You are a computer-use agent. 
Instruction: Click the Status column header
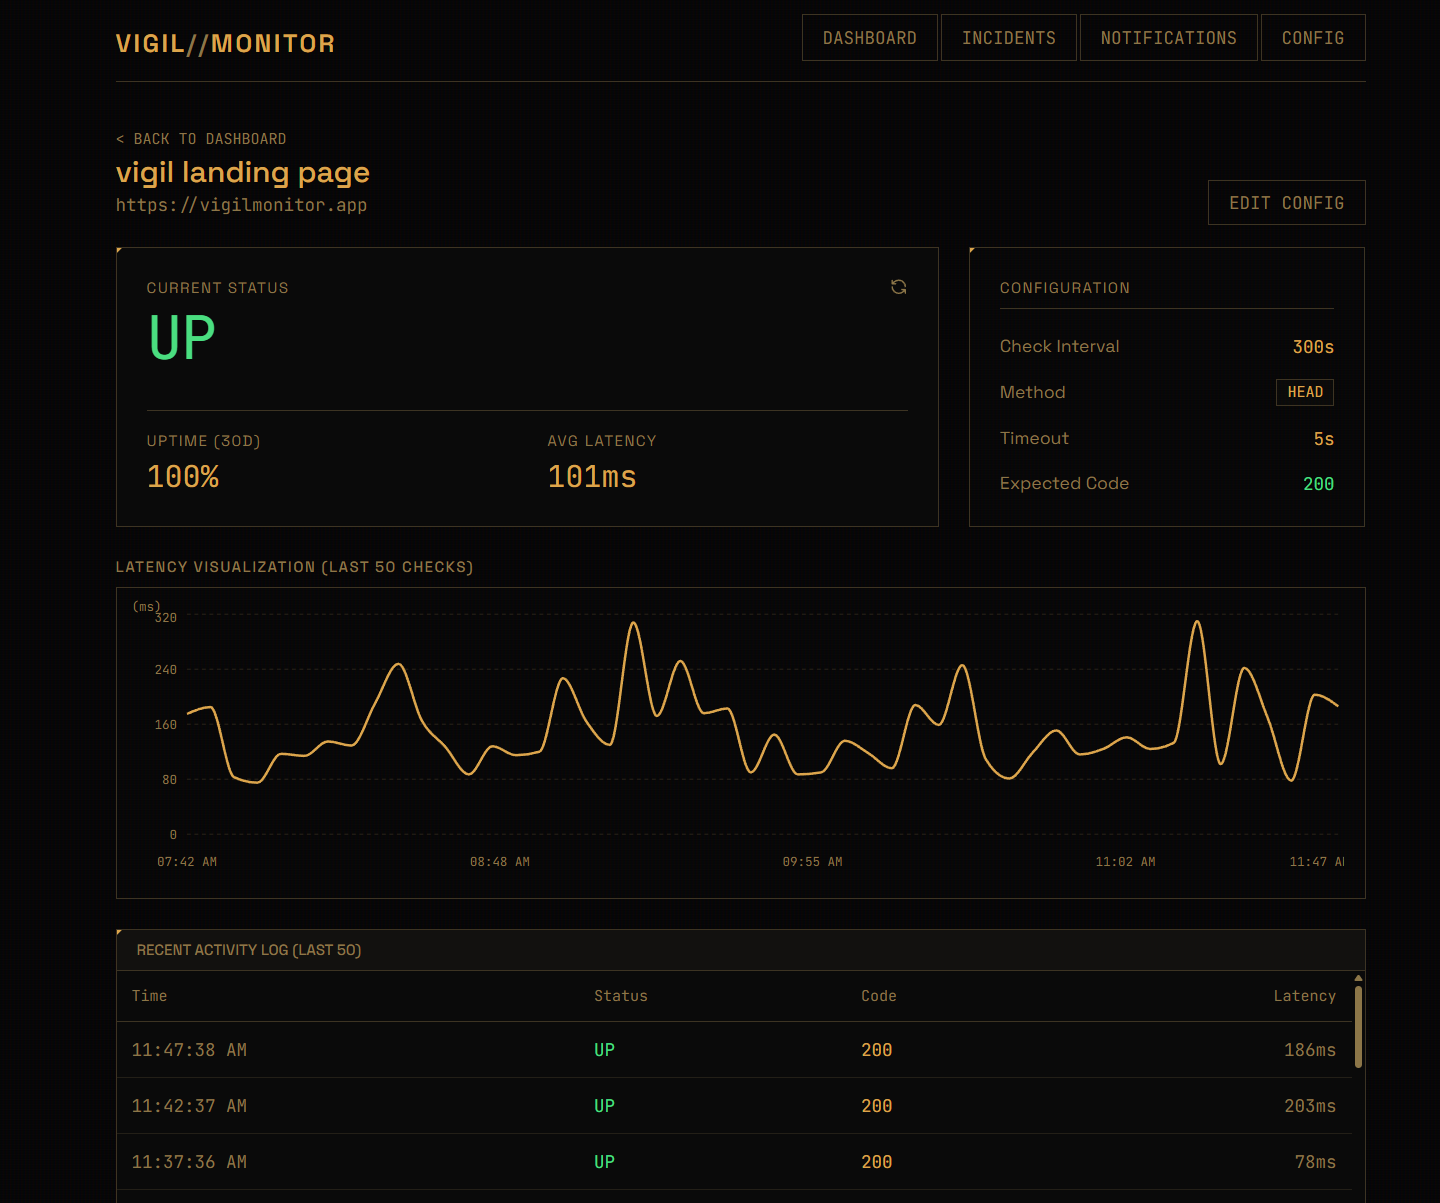tap(621, 996)
